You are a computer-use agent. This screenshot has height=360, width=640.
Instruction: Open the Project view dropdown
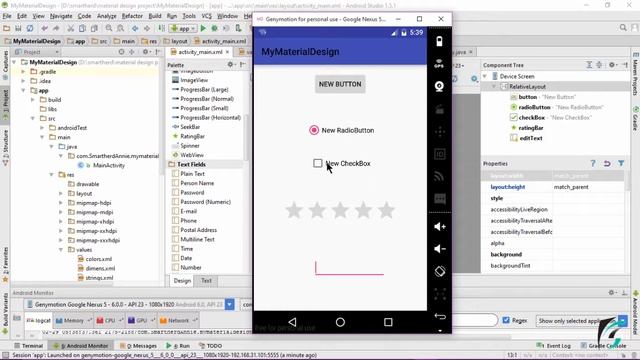click(36, 52)
